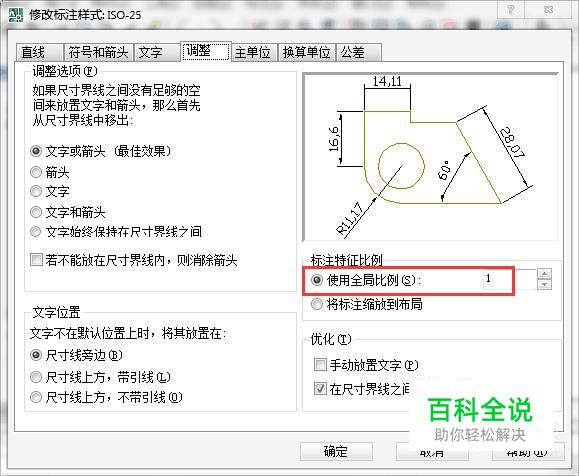Click the global scale value field

coord(510,279)
